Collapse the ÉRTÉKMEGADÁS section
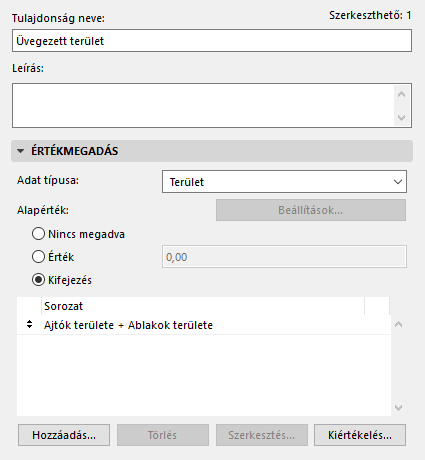This screenshot has width=425, height=460. point(21,151)
